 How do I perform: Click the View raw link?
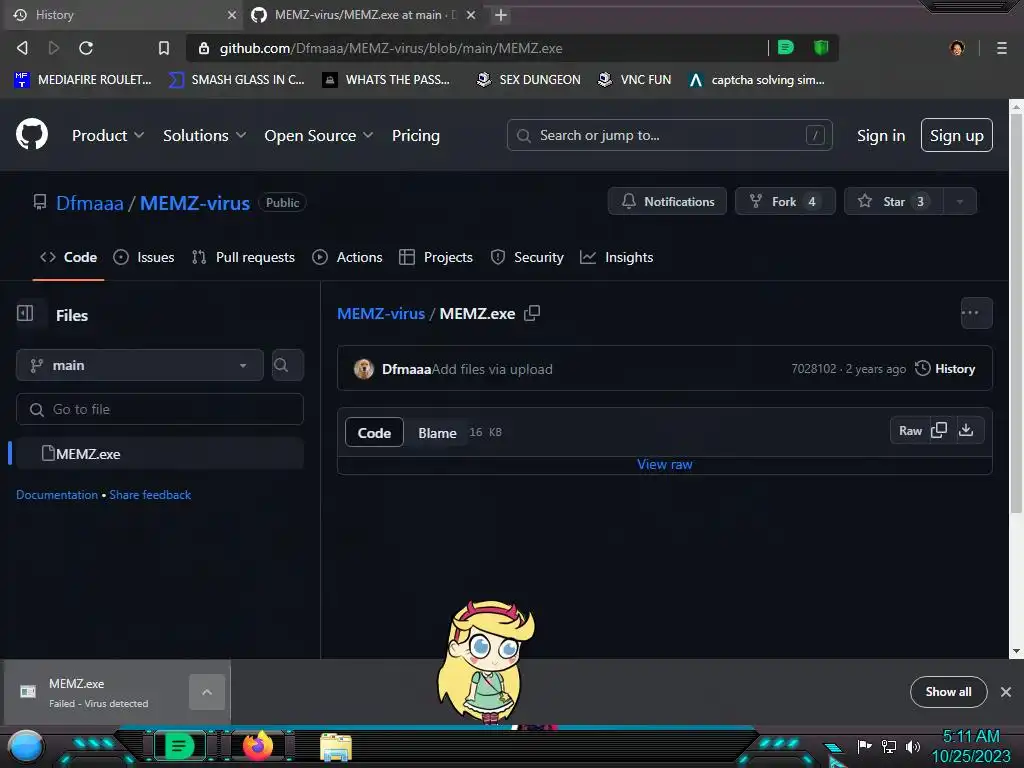click(x=665, y=464)
